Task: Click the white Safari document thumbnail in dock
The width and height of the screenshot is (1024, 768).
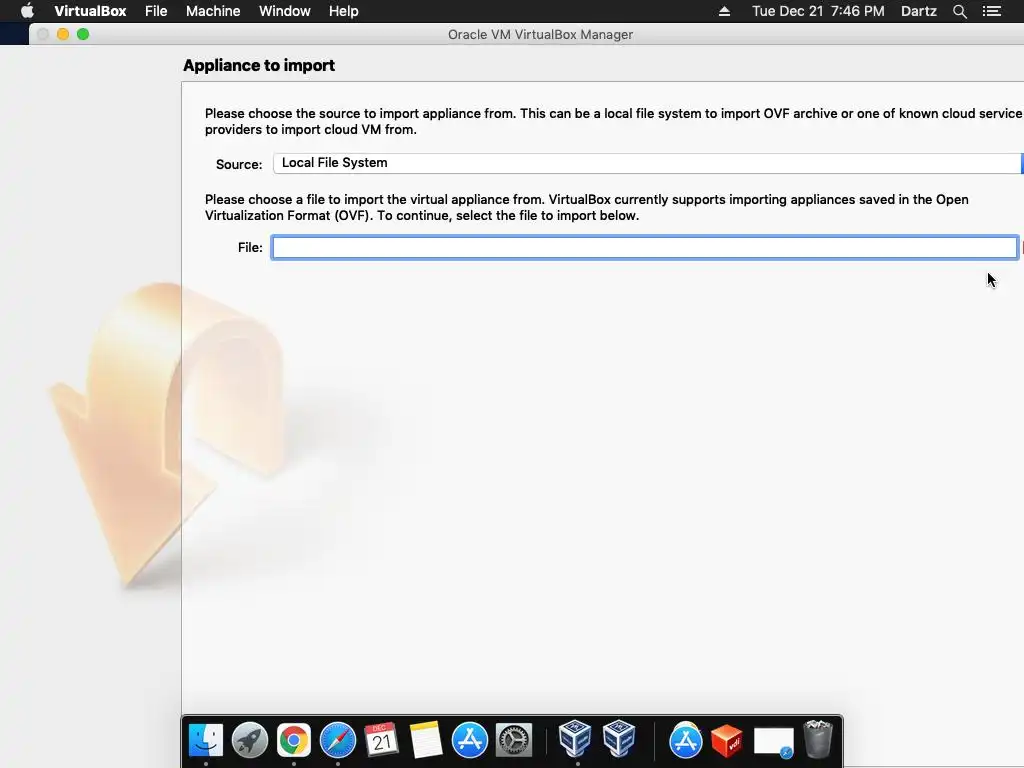Action: tap(774, 743)
